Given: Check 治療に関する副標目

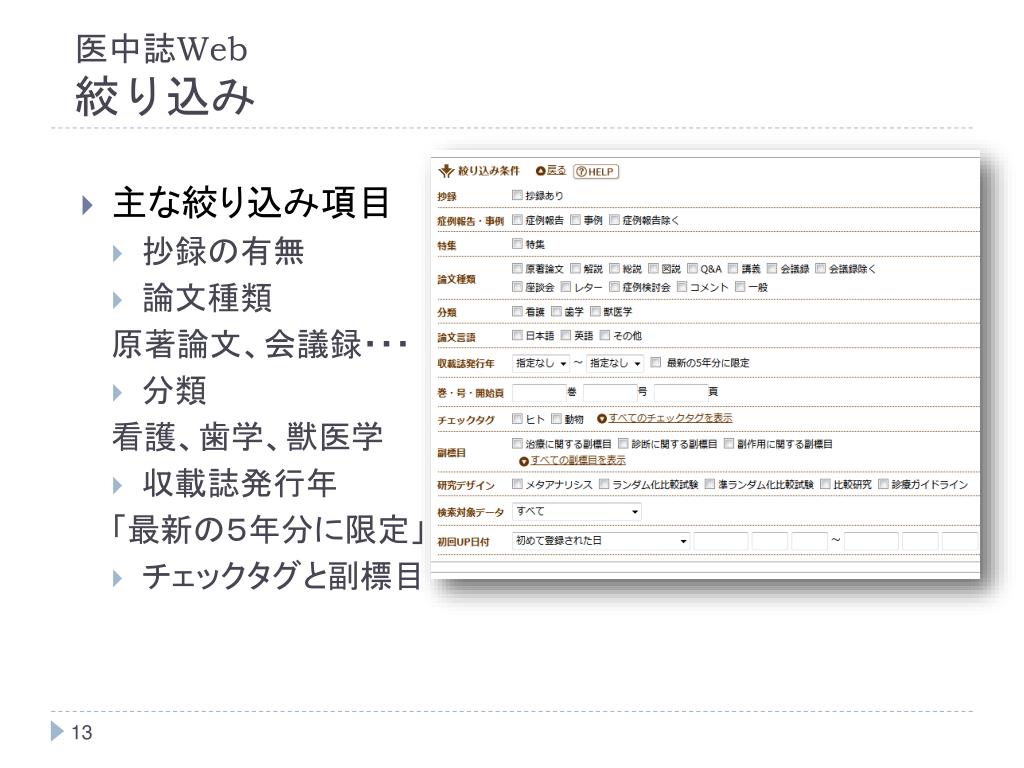Looking at the screenshot, I should click(517, 444).
